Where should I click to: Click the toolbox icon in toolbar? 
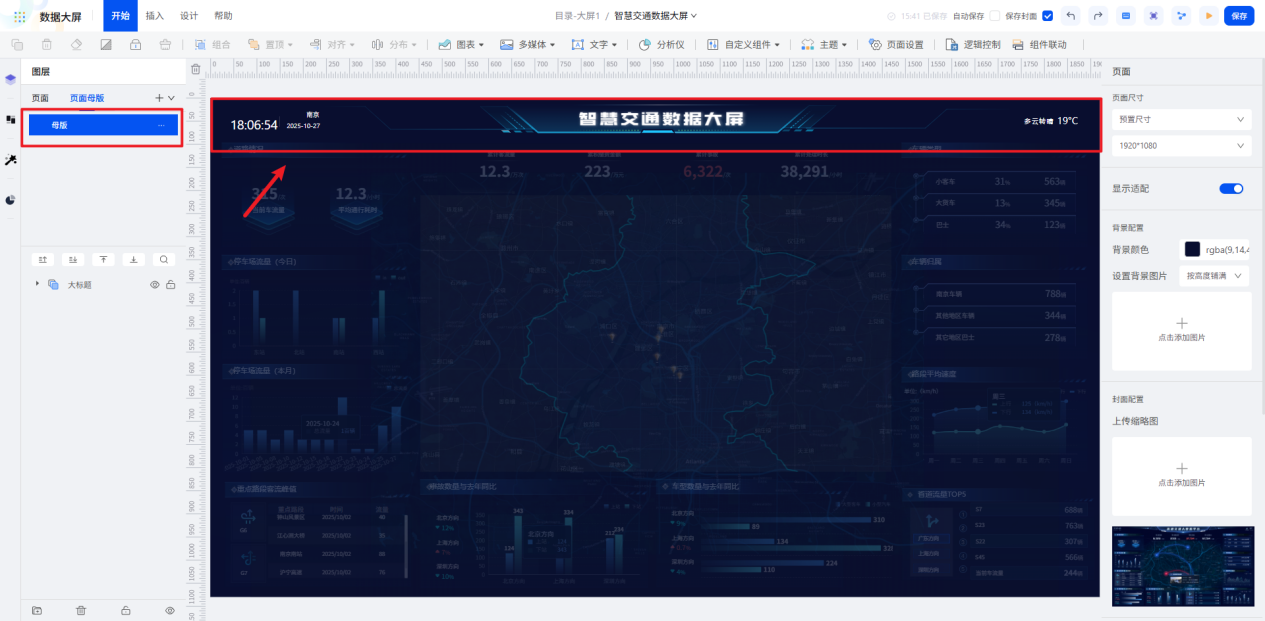(x=166, y=45)
